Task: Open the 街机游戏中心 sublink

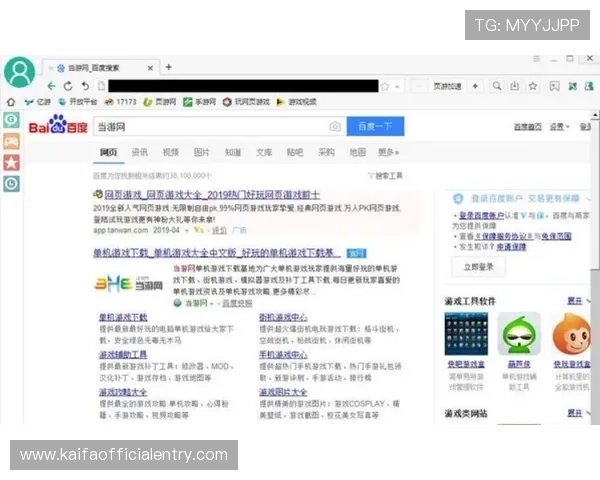Action: point(283,317)
